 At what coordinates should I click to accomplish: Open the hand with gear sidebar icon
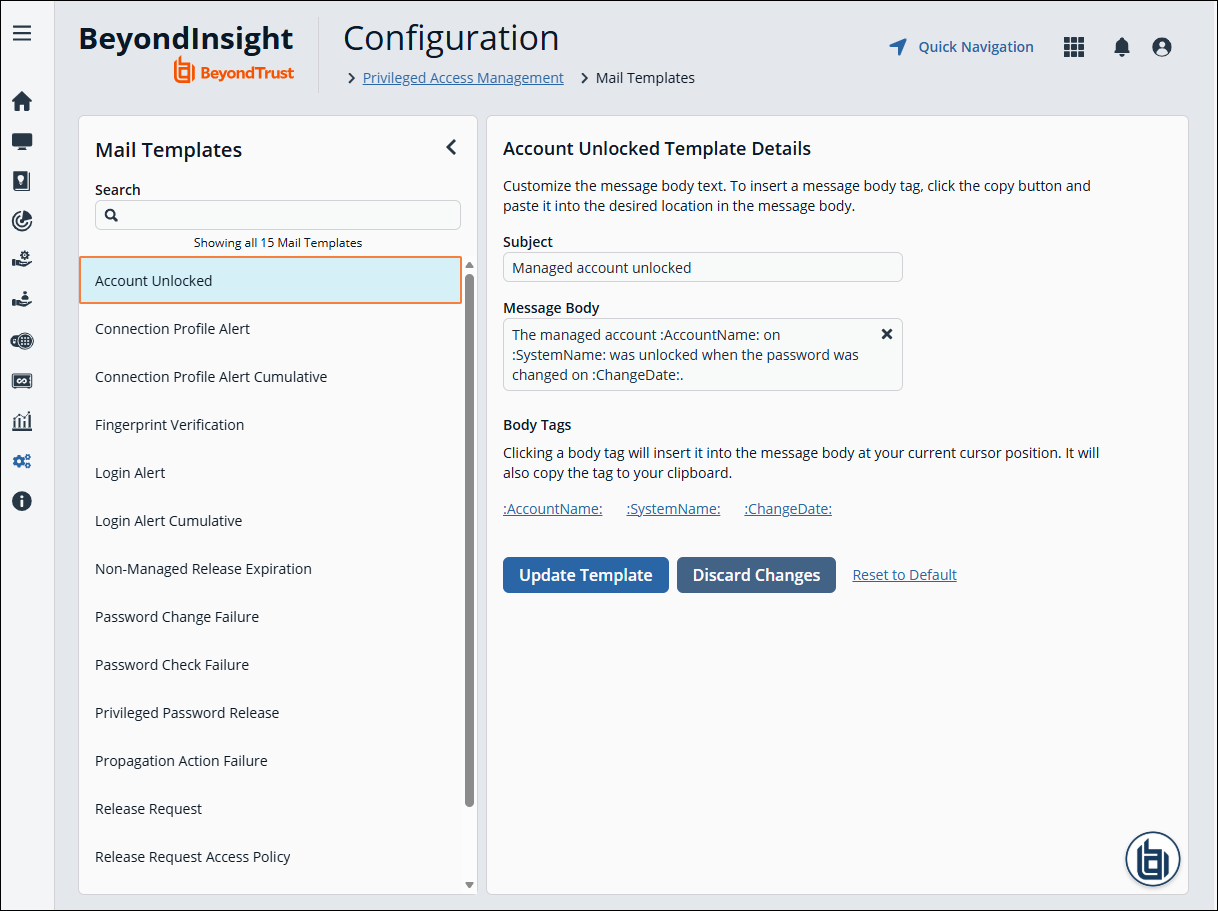[22, 259]
